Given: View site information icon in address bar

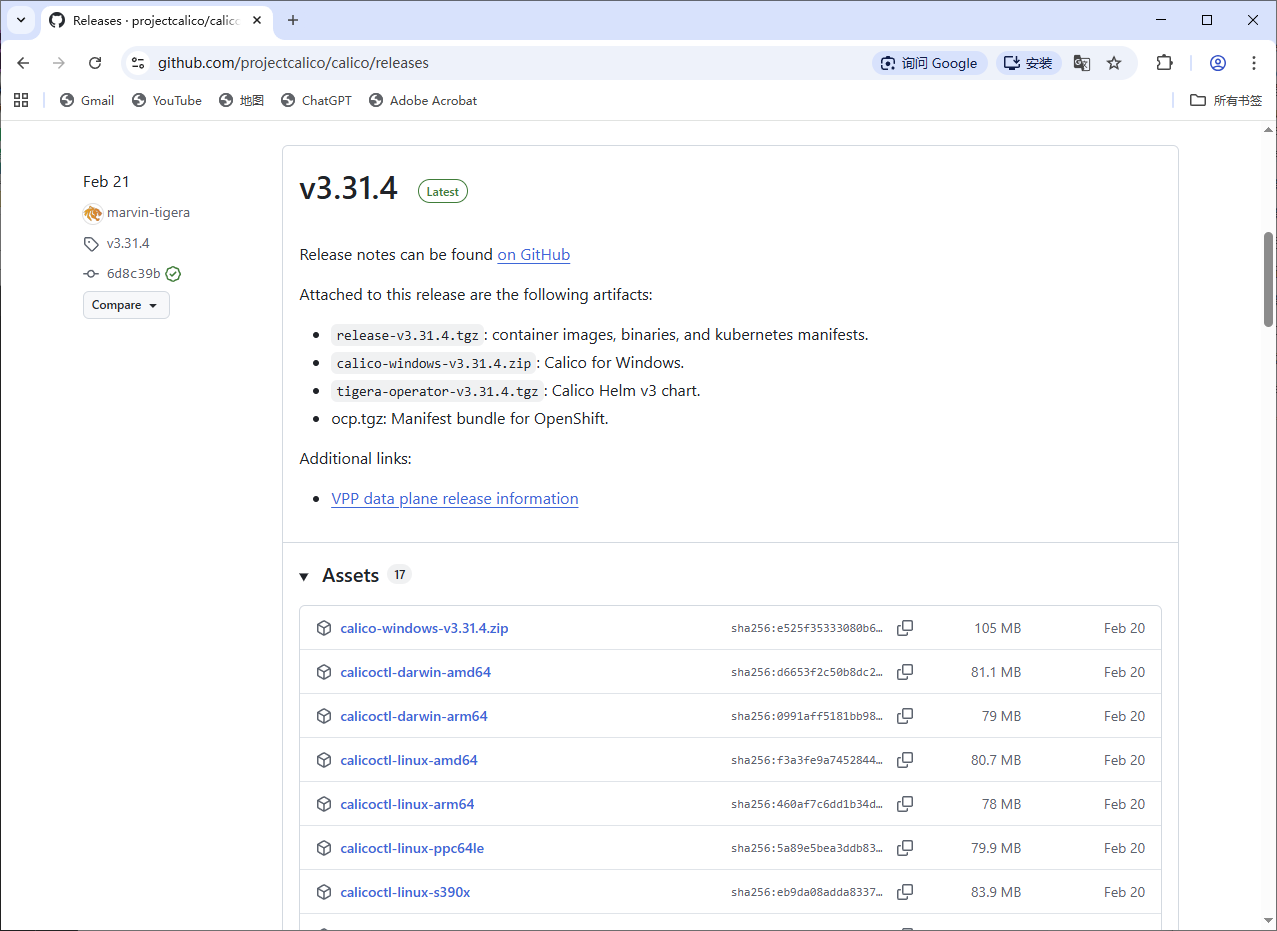Looking at the screenshot, I should (139, 63).
